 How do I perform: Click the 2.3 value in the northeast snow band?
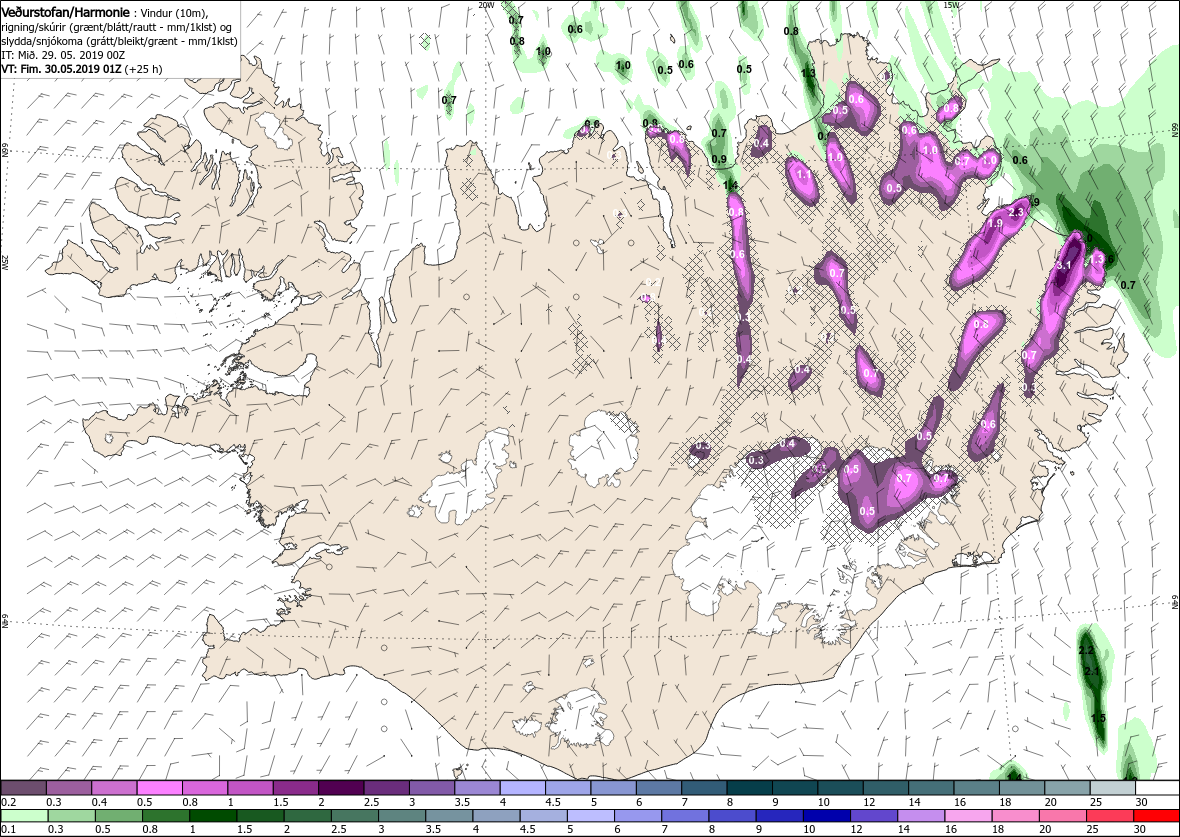[x=1016, y=212]
